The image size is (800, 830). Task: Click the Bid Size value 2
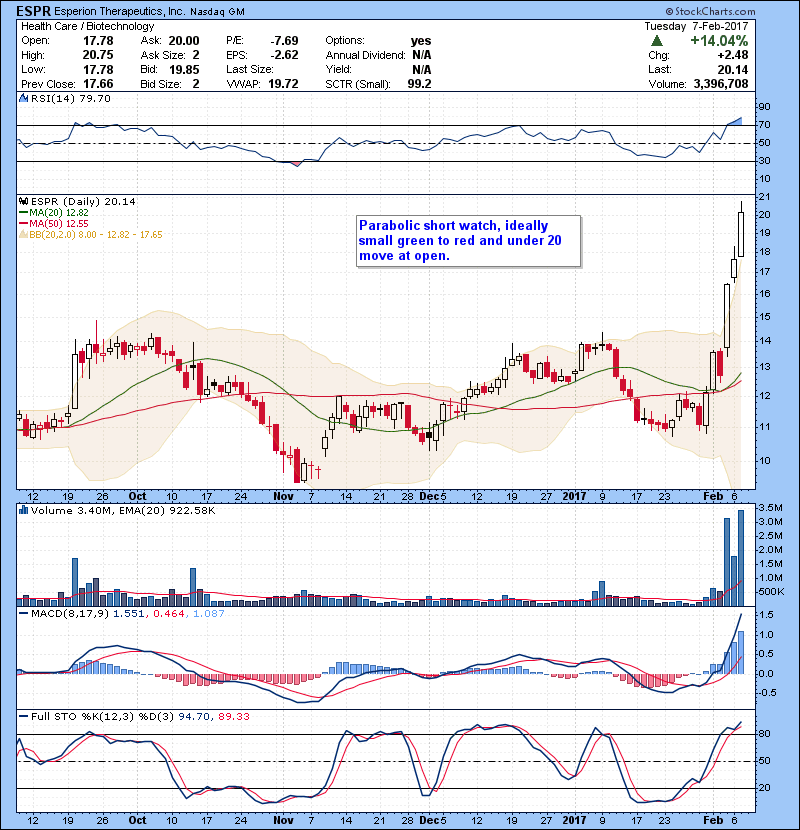coord(196,84)
